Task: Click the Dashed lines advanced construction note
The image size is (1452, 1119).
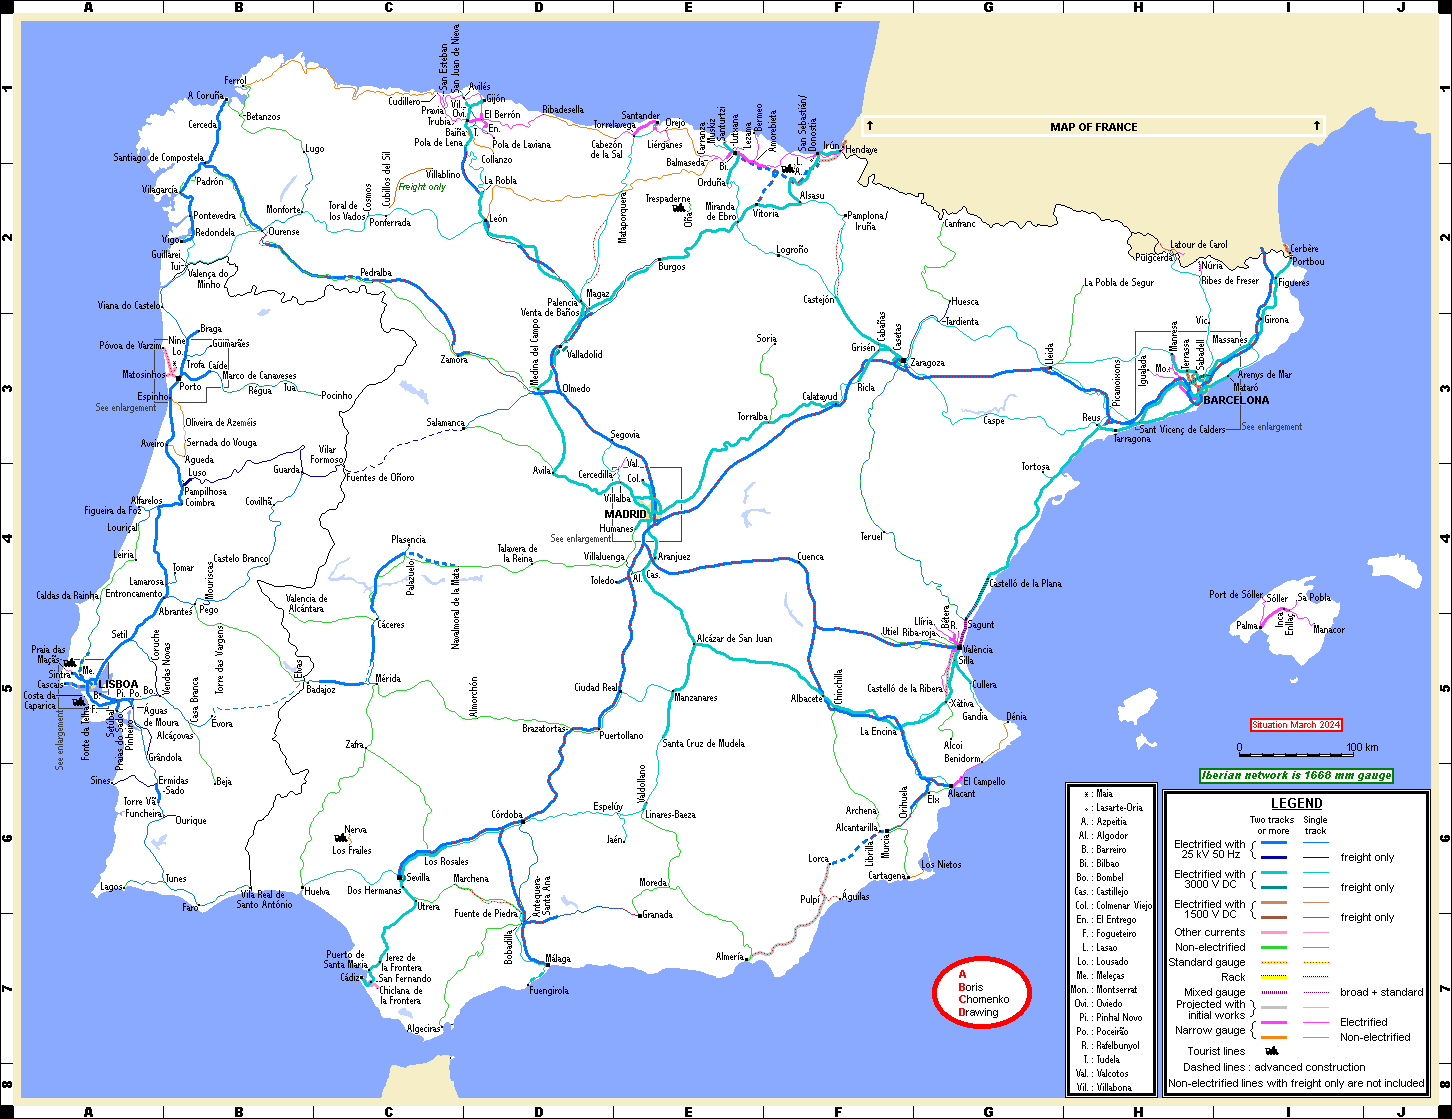Action: (x=1274, y=1067)
